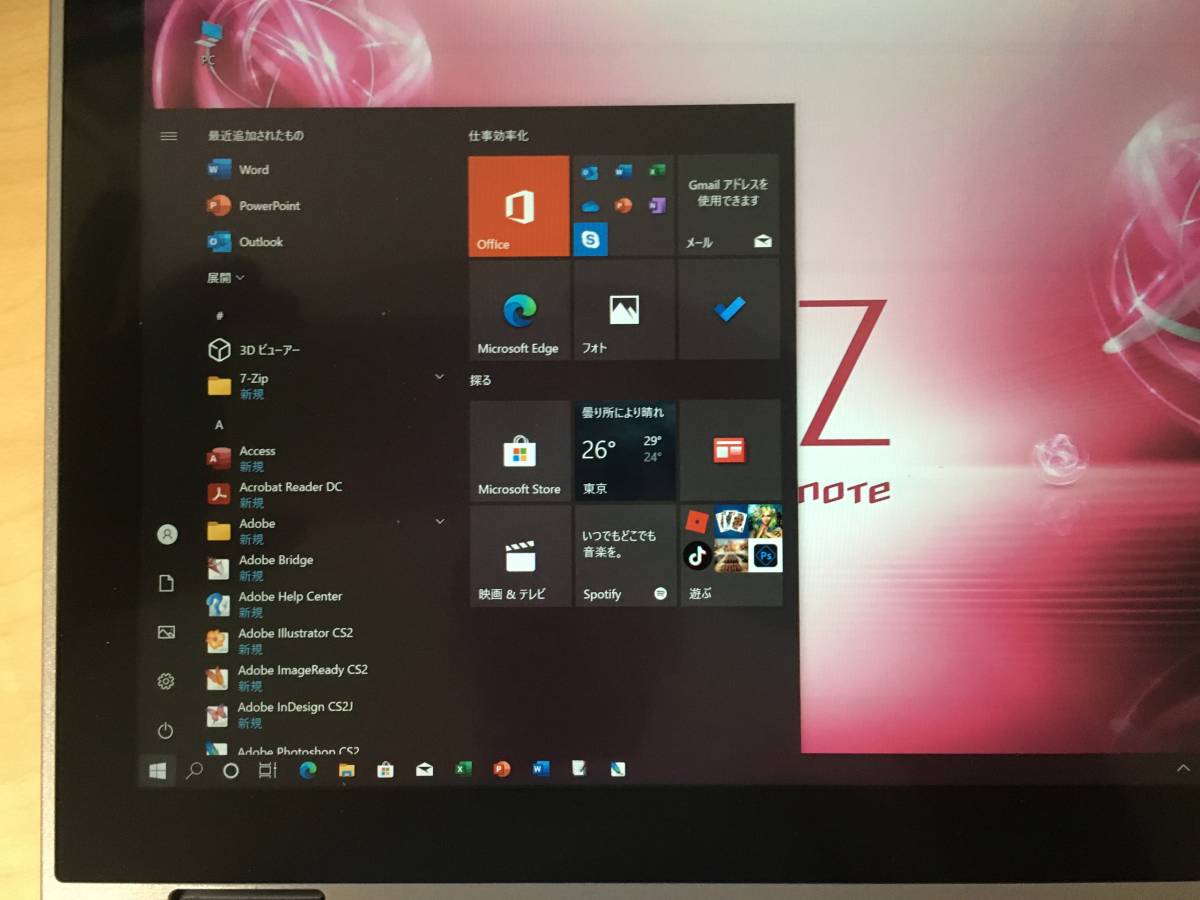Open Documents from the Start sidebar
This screenshot has width=1200, height=900.
pyautogui.click(x=167, y=584)
